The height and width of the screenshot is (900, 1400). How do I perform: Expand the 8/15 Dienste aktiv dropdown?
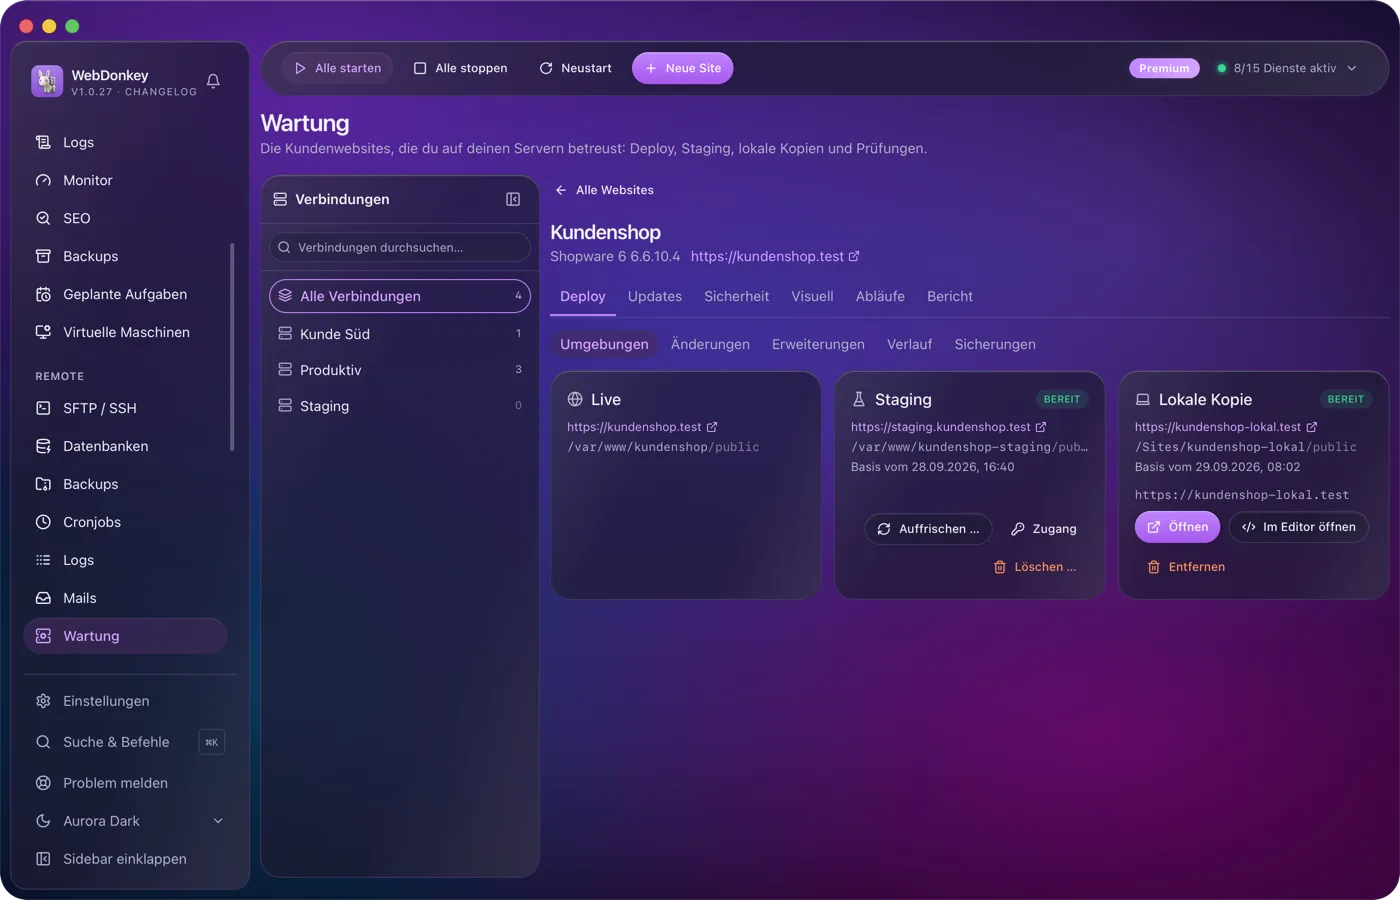point(1287,68)
